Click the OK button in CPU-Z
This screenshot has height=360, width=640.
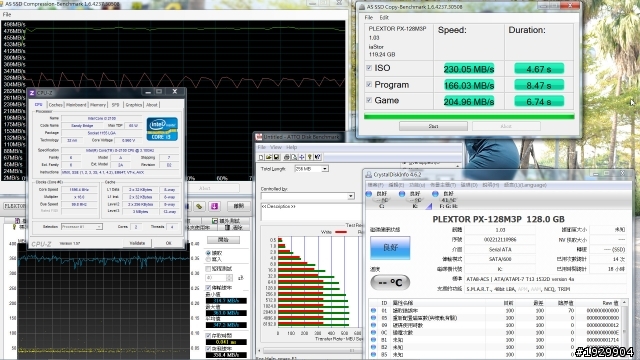pyautogui.click(x=169, y=243)
